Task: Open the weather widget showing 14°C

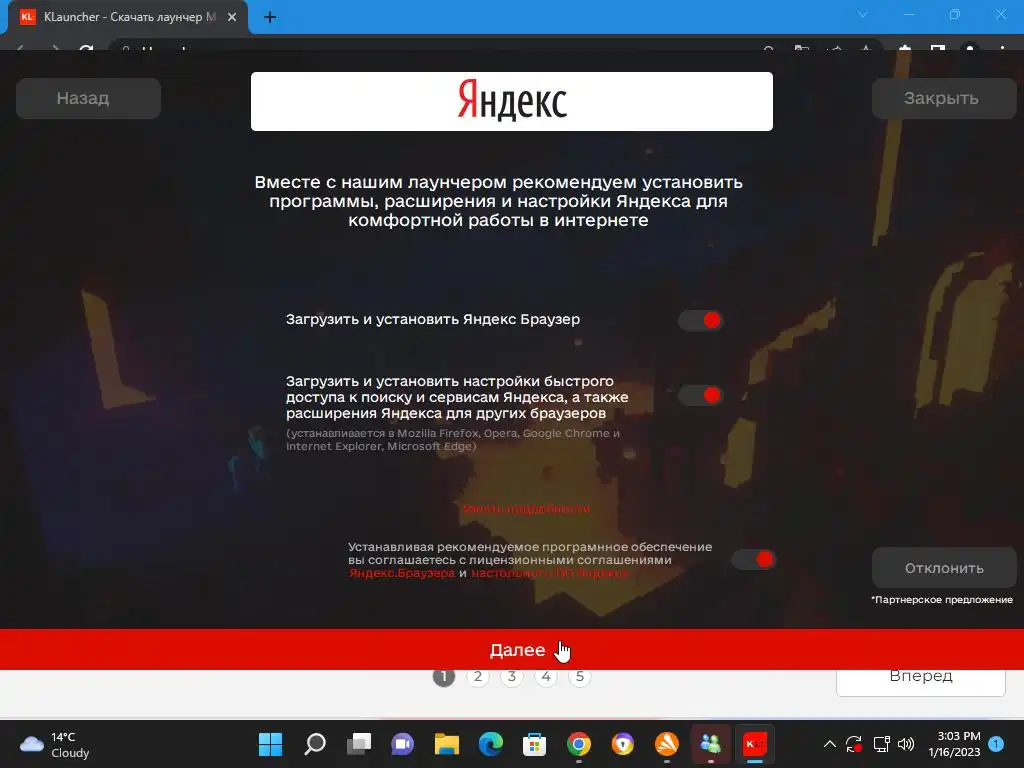Action: pos(55,744)
